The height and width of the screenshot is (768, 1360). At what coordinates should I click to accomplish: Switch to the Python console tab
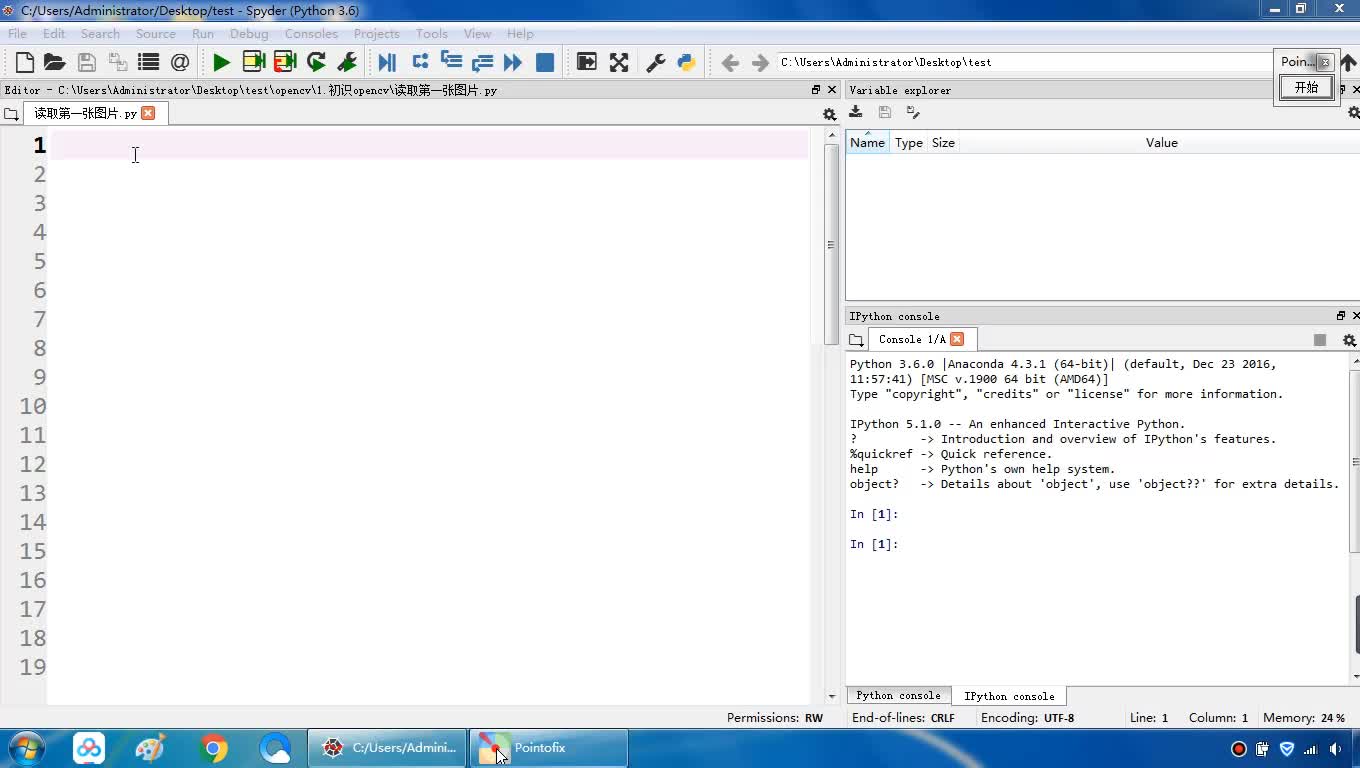[x=898, y=695]
